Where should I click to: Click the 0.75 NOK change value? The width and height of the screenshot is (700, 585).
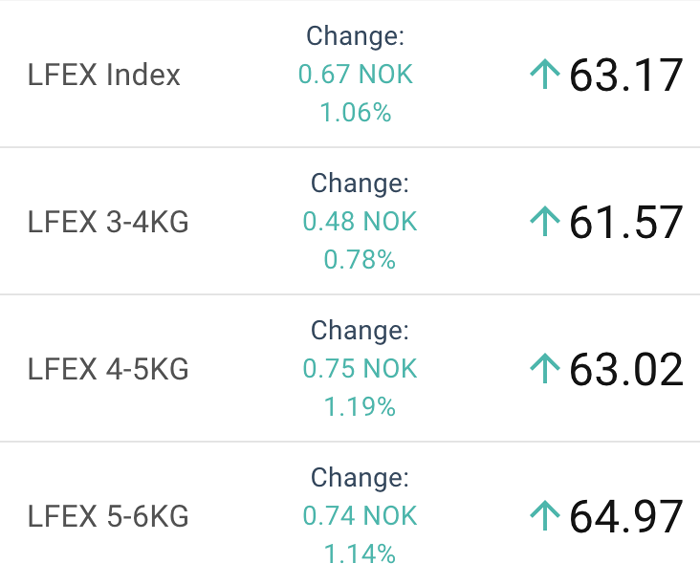(x=360, y=369)
